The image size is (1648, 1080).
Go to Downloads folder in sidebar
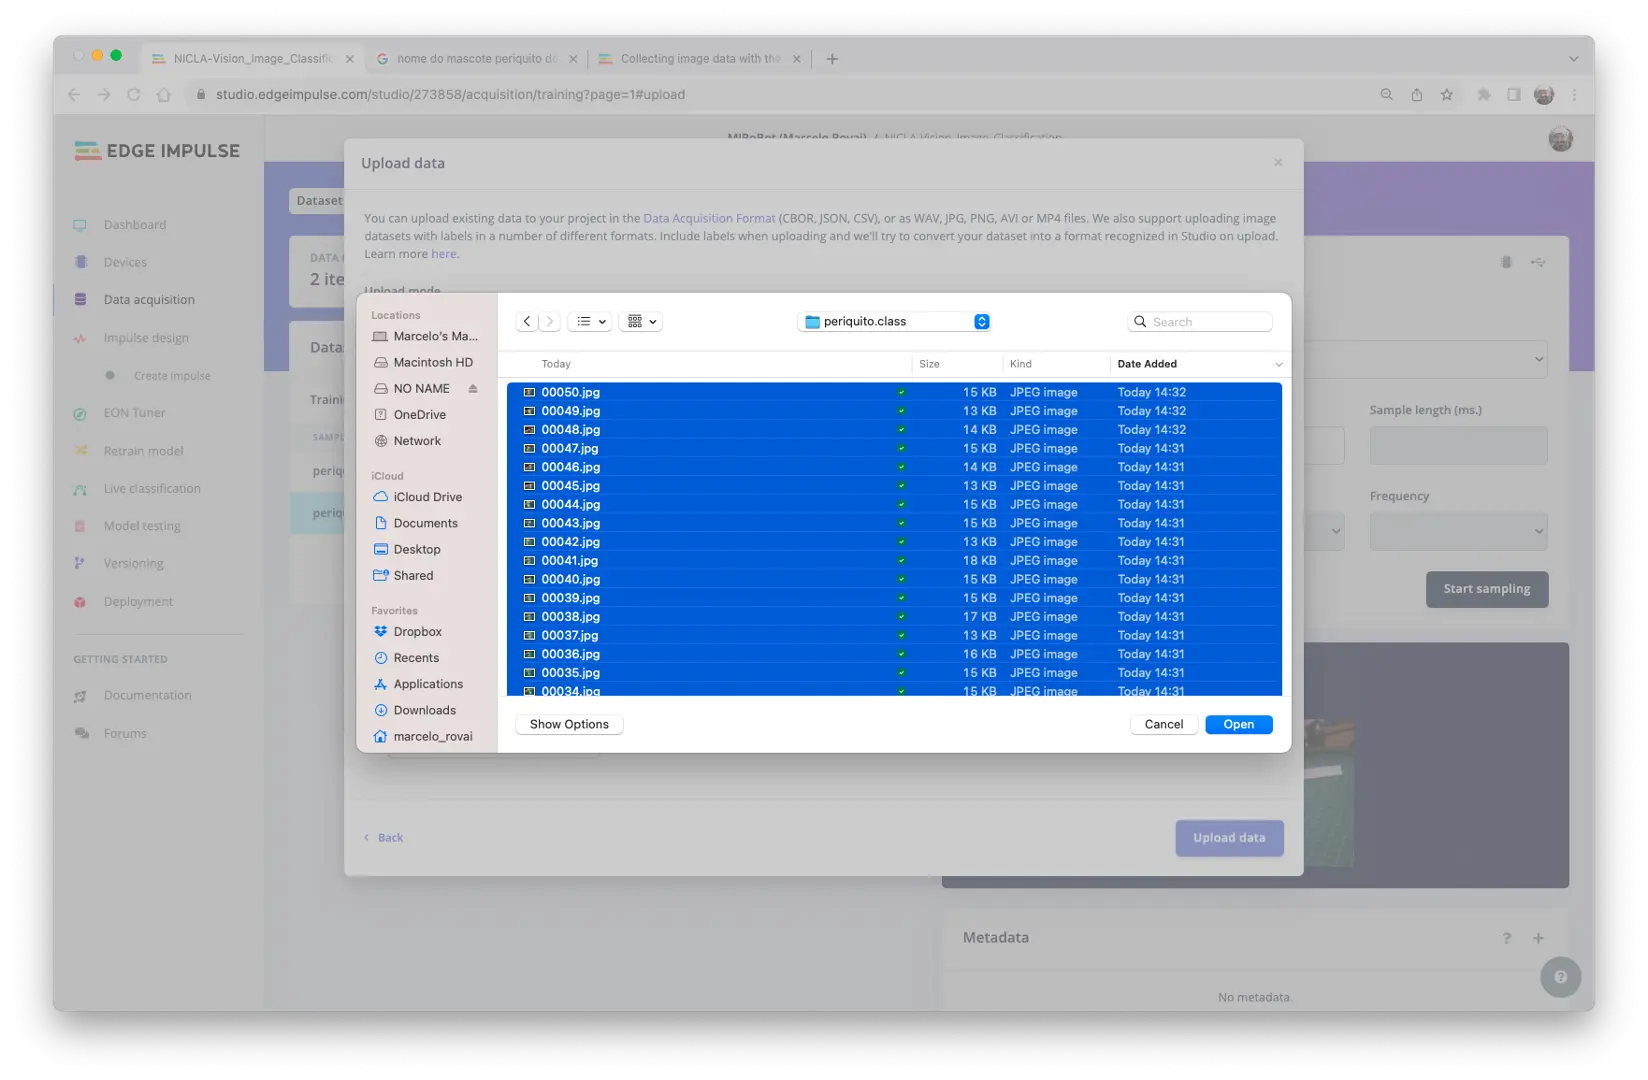[x=424, y=710]
